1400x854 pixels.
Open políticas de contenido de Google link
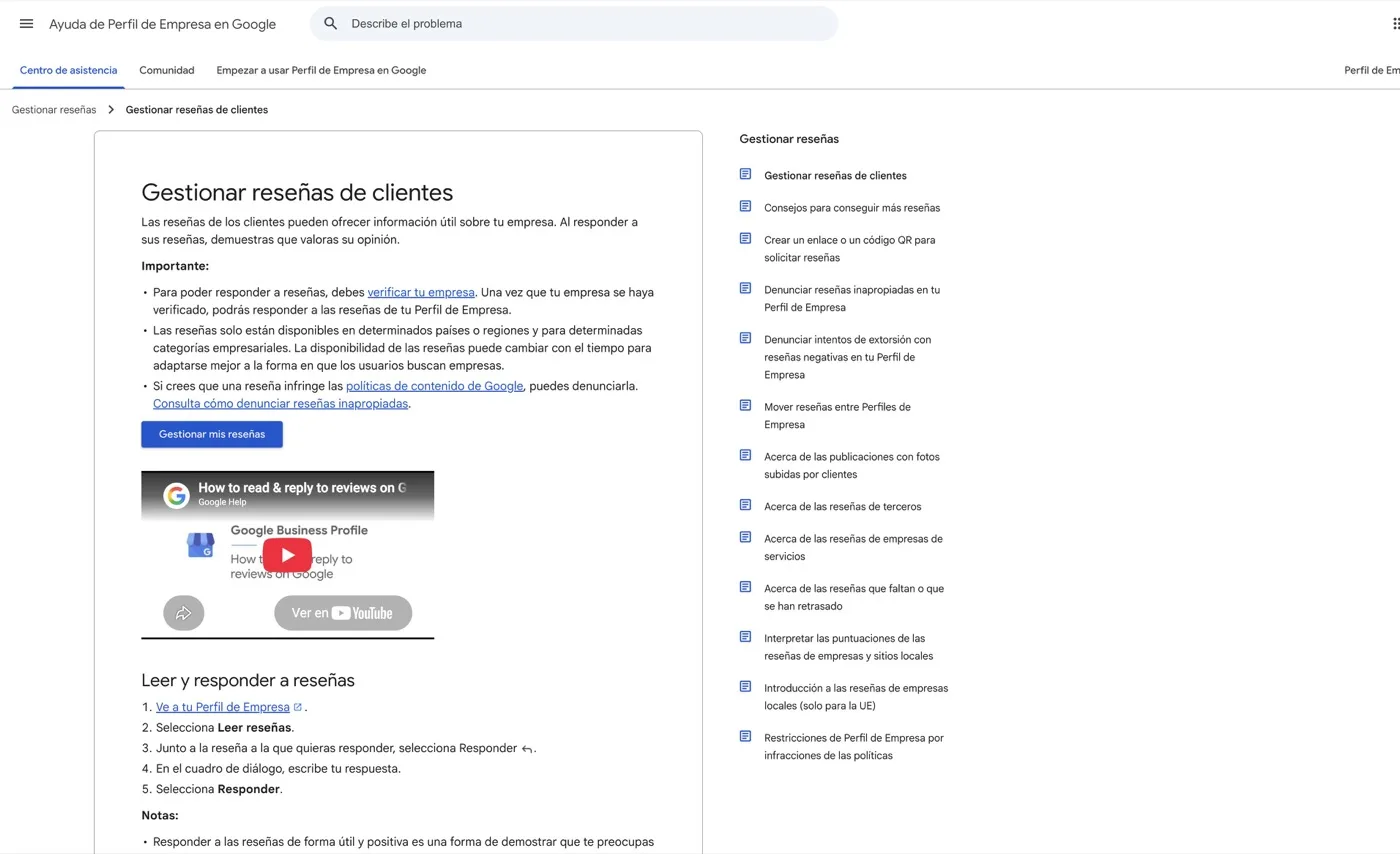click(434, 386)
